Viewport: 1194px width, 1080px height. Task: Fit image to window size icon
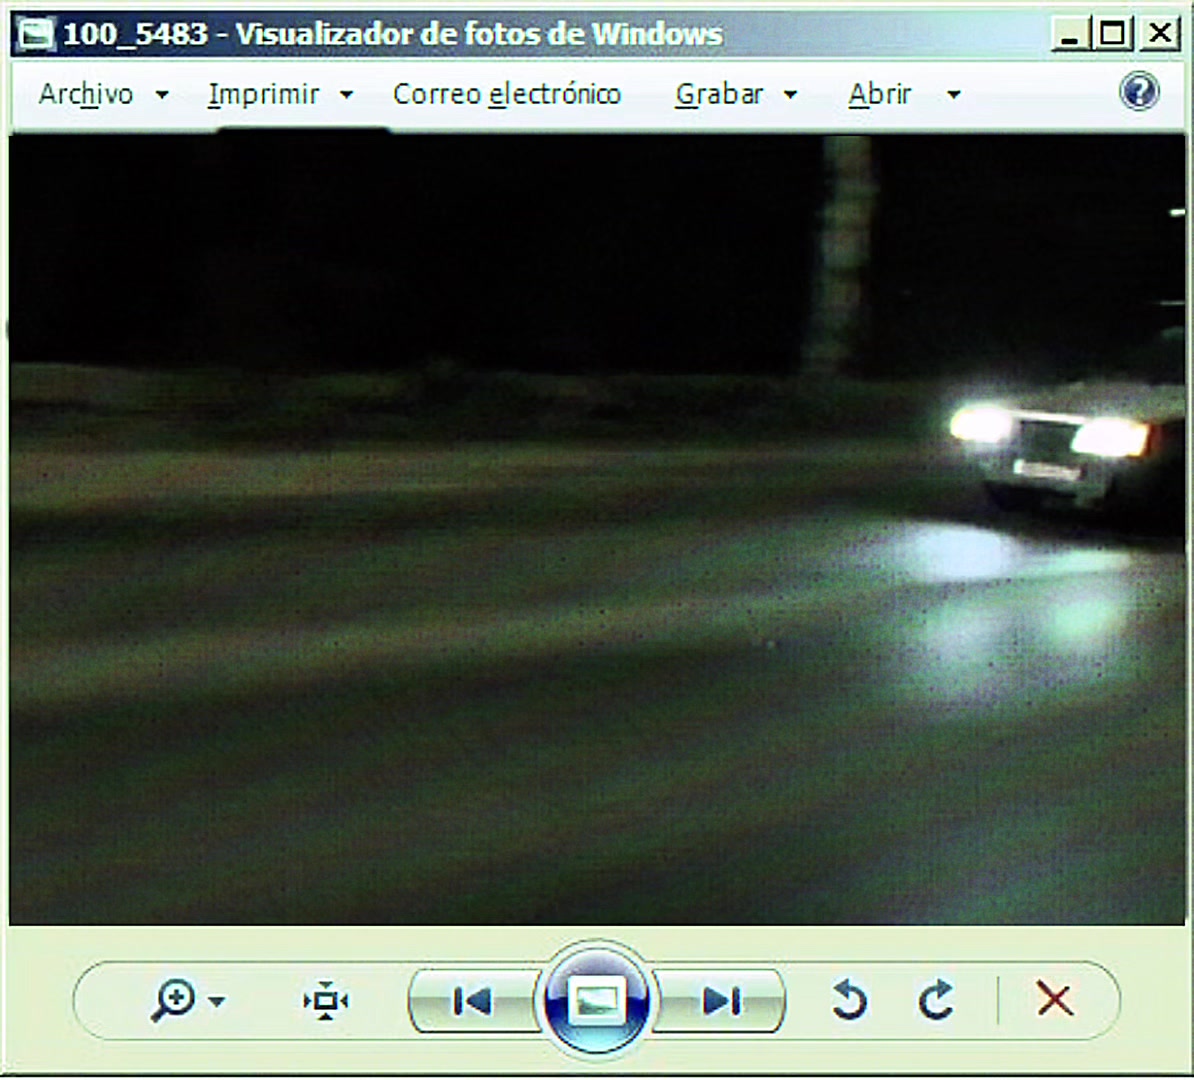coord(325,1000)
